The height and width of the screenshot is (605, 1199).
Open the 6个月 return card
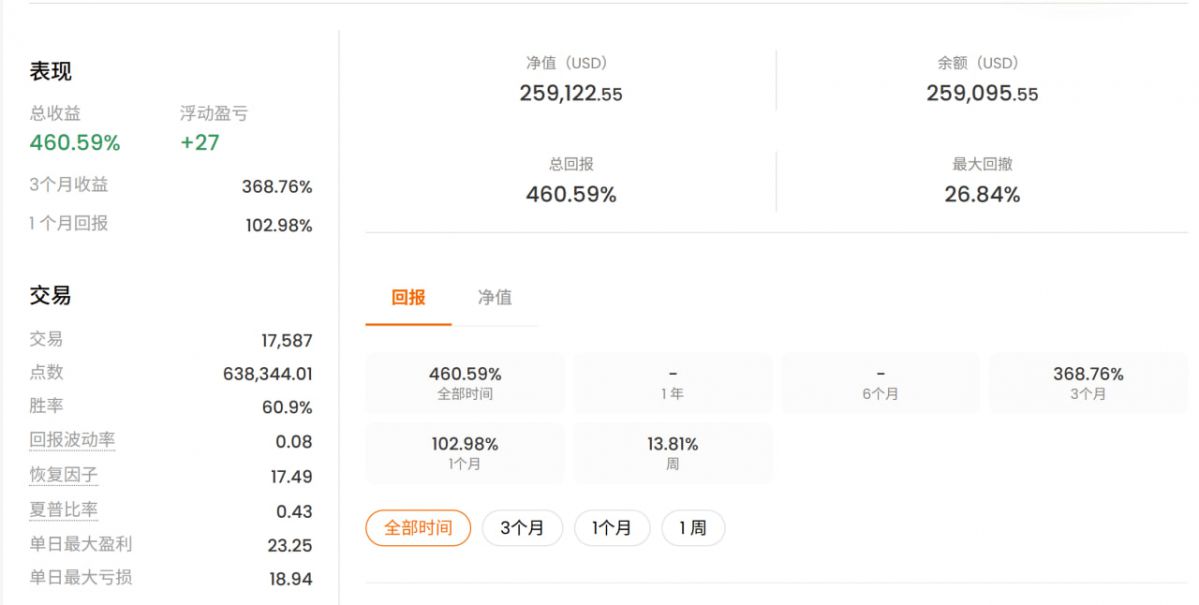click(881, 382)
